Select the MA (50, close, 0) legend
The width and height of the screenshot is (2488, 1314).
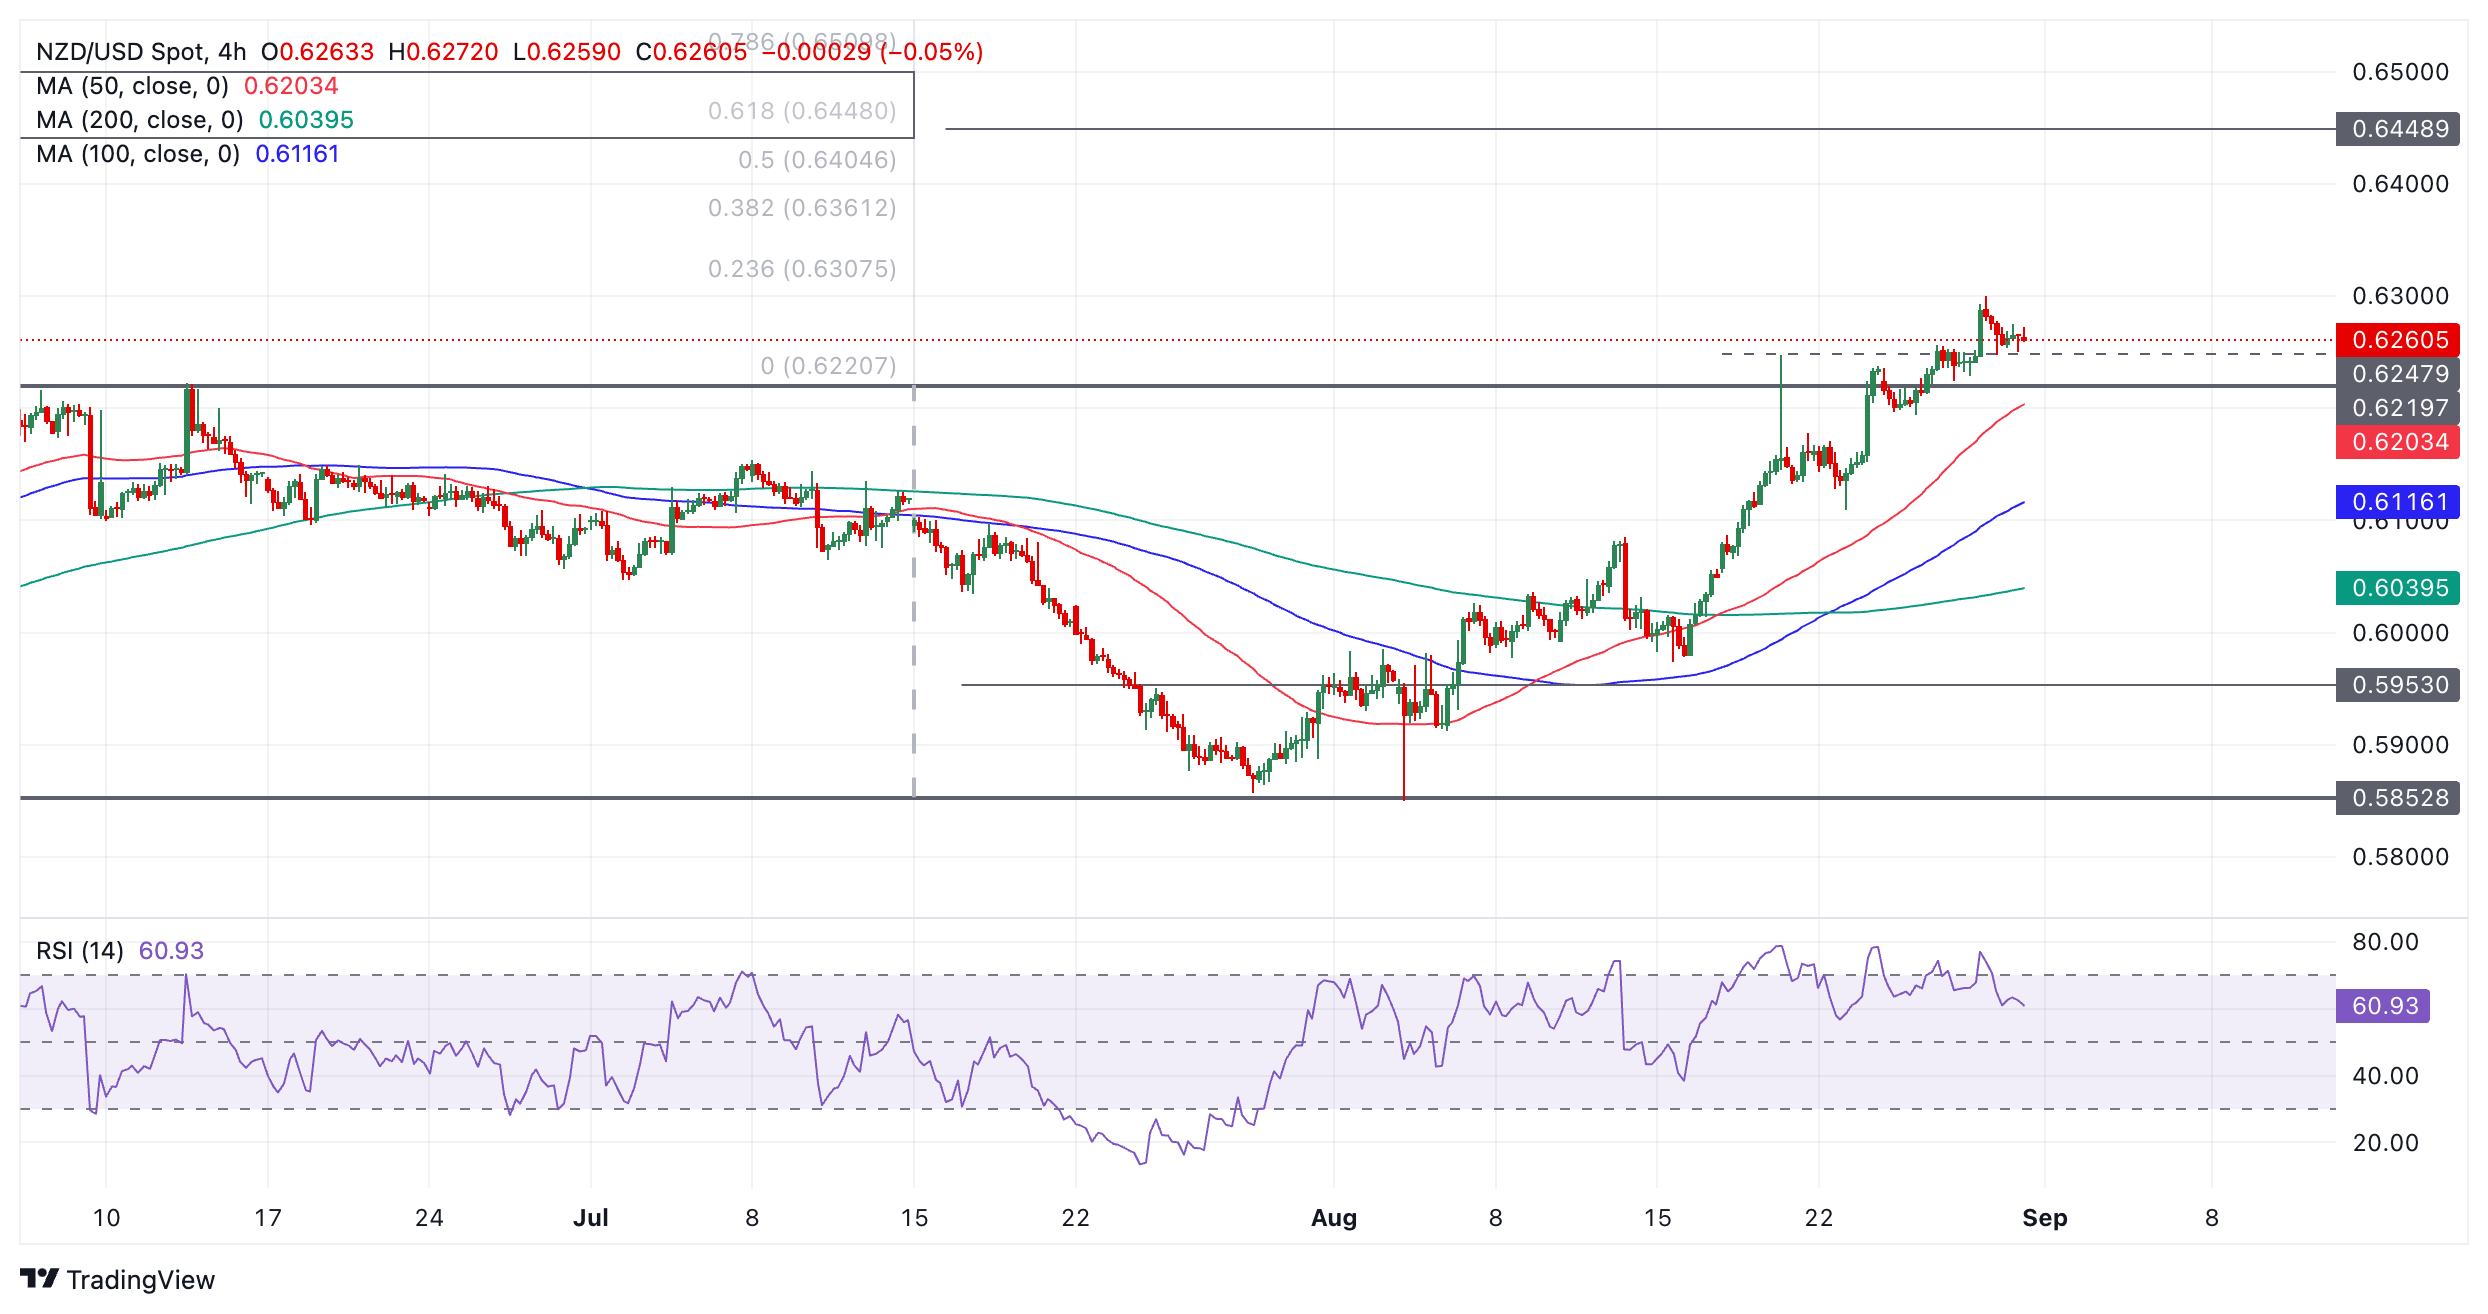[132, 86]
